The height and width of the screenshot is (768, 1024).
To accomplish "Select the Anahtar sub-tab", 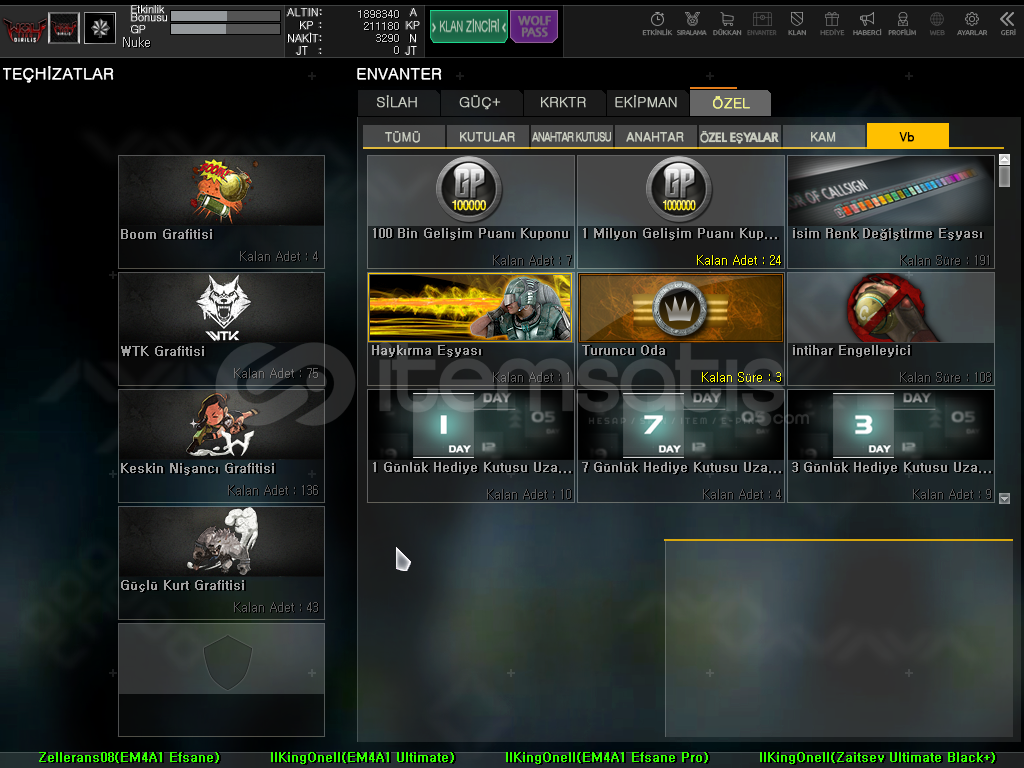I will 655,137.
